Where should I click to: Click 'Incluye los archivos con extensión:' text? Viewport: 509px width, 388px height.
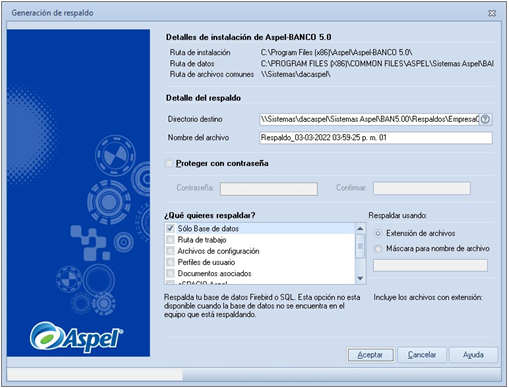click(428, 297)
